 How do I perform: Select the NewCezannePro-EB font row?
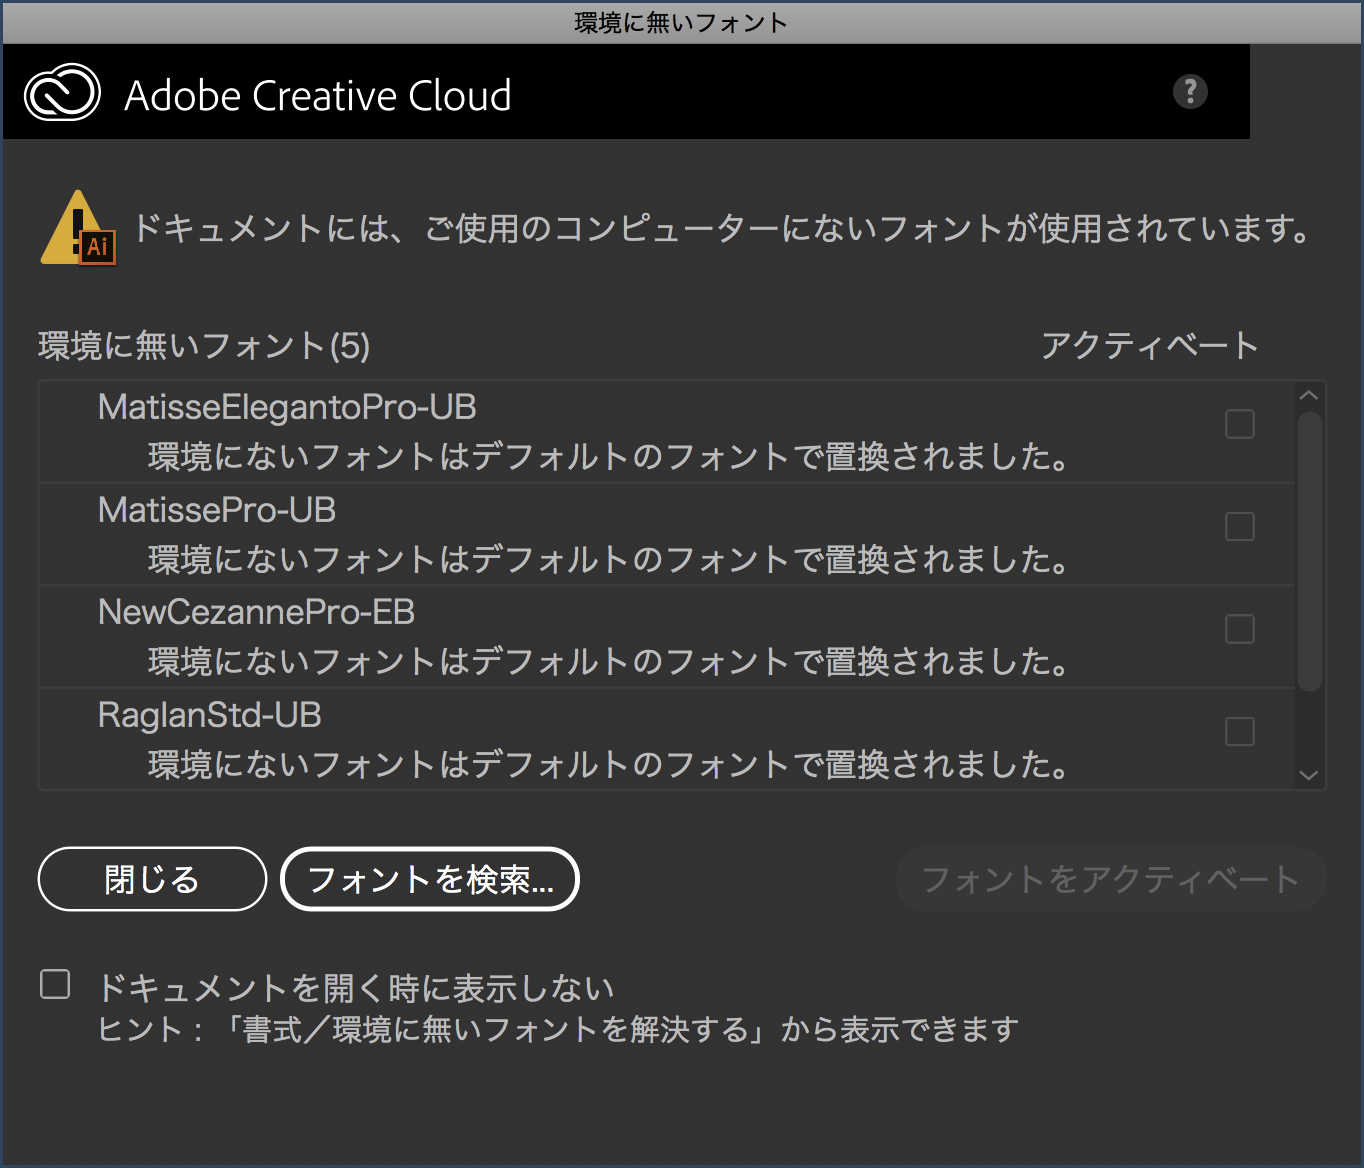click(667, 637)
